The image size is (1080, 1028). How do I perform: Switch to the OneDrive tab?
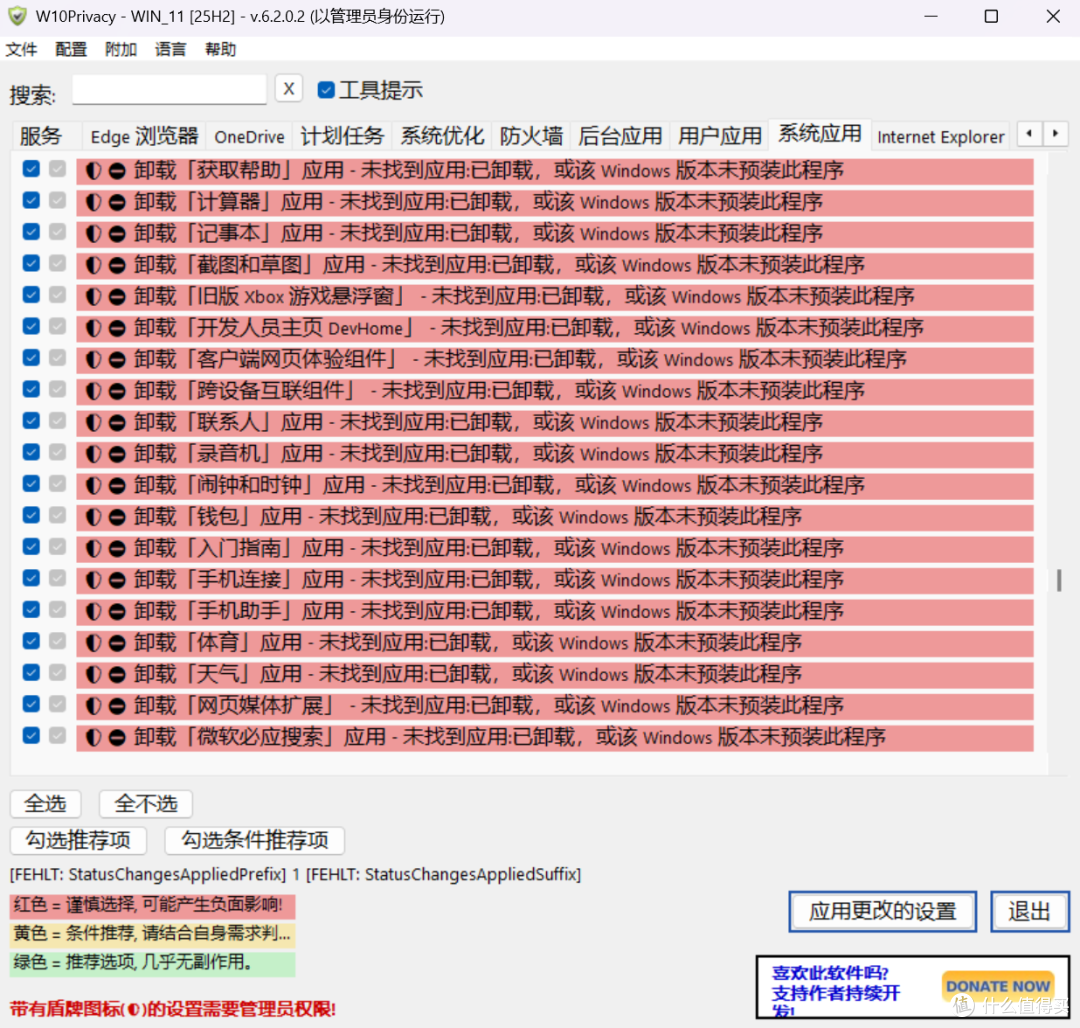249,136
